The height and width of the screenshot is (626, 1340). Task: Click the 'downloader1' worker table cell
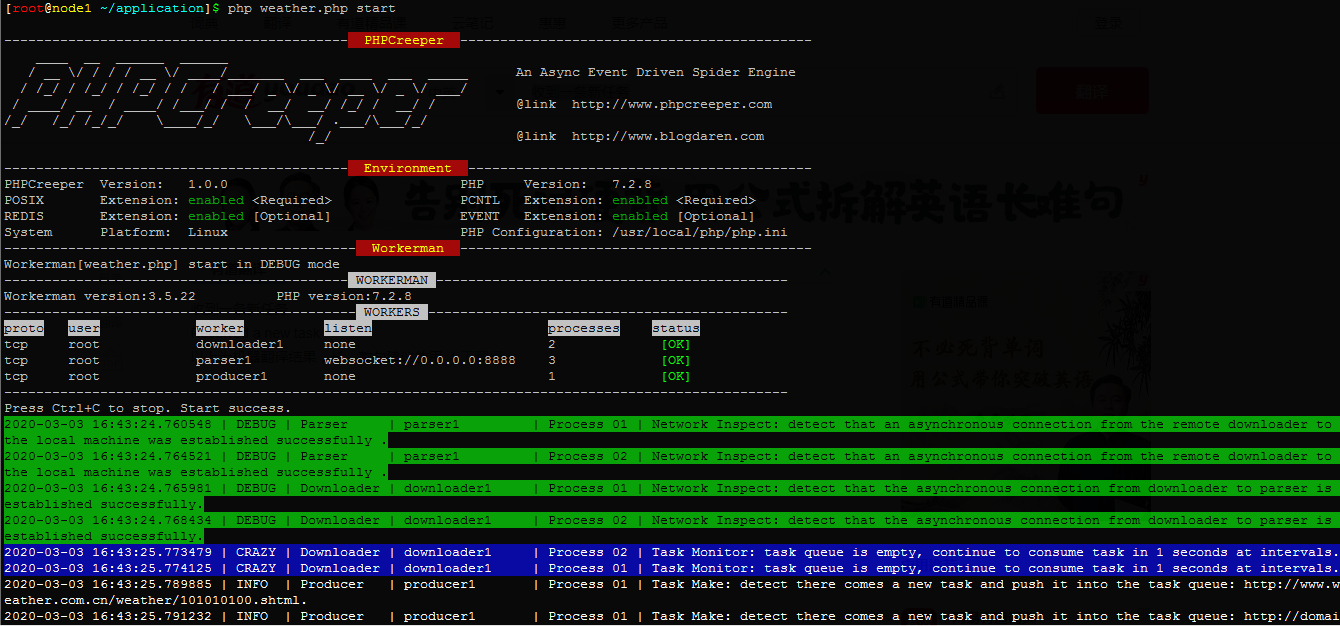point(240,344)
